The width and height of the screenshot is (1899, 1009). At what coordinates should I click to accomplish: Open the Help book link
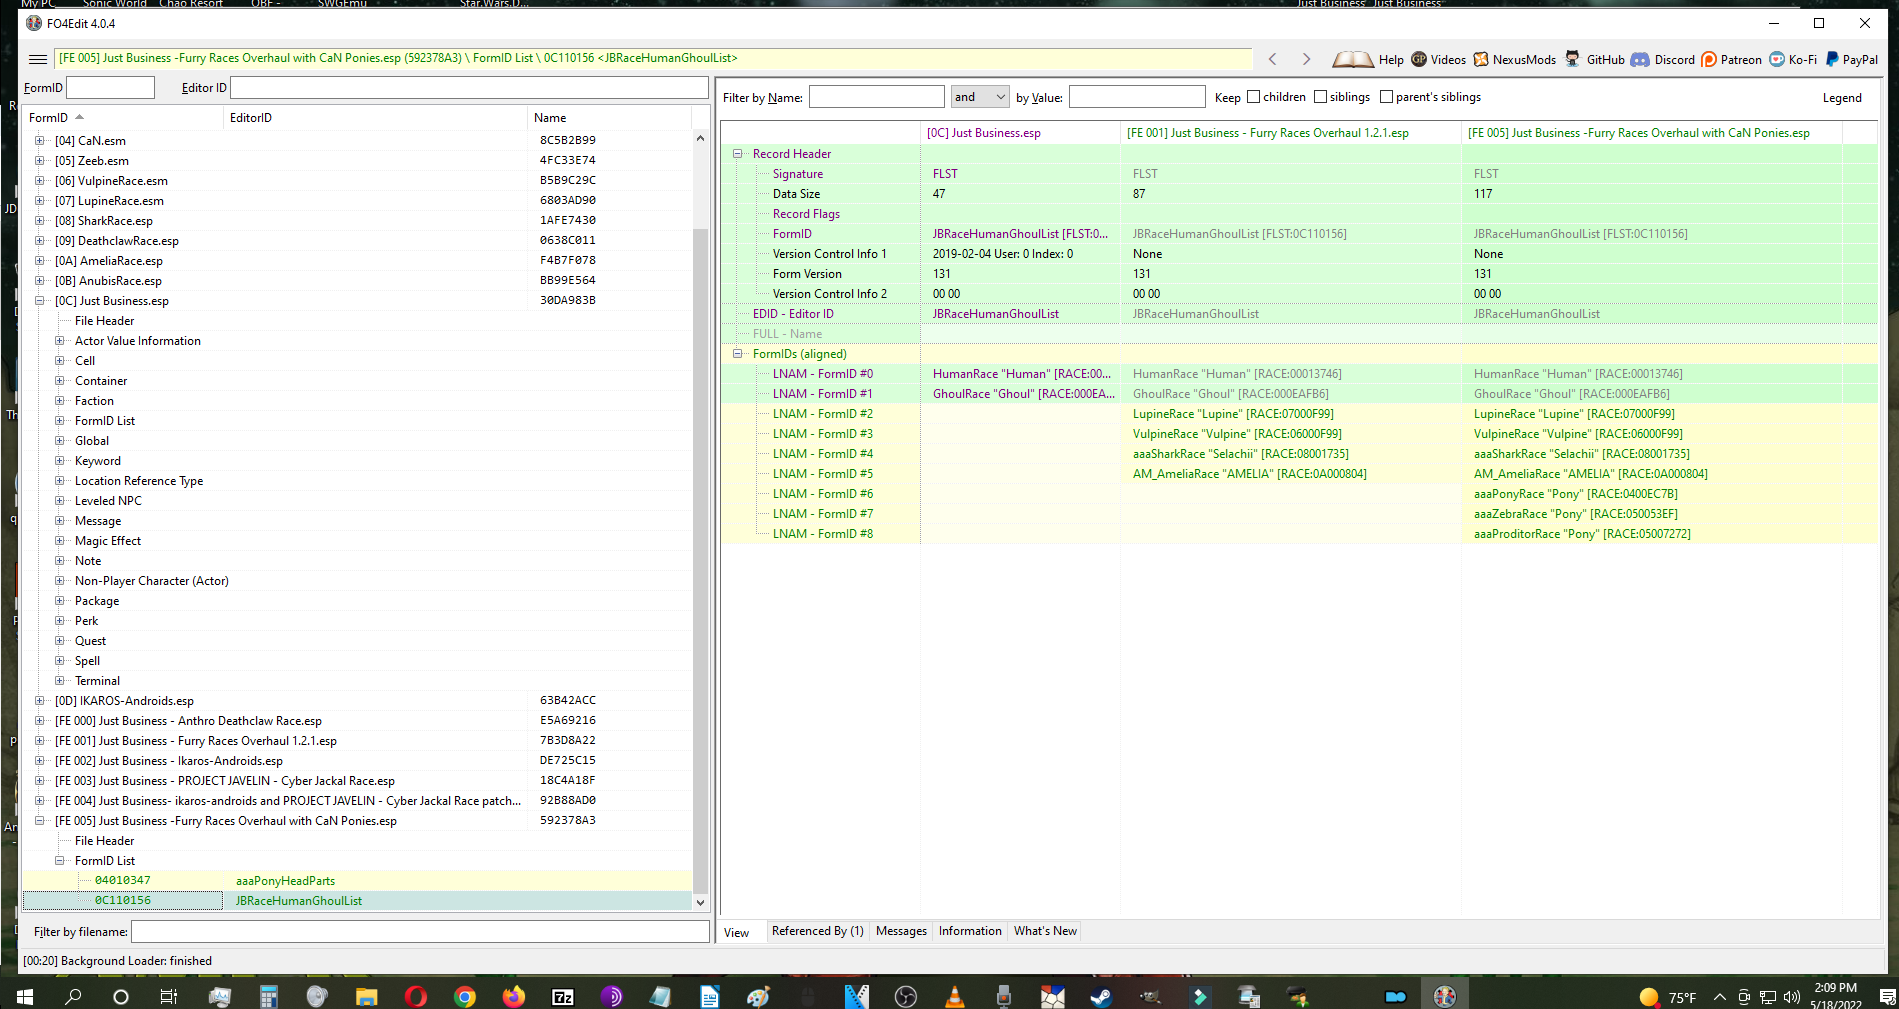pyautogui.click(x=1368, y=59)
